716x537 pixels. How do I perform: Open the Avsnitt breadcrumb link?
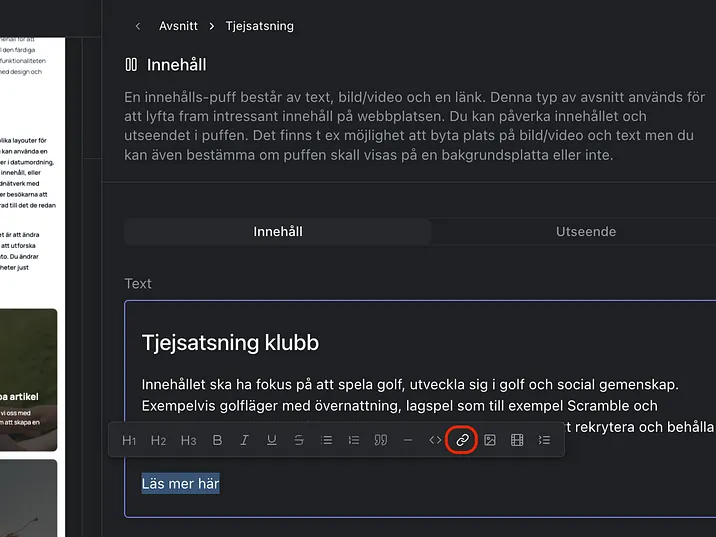[x=178, y=26]
